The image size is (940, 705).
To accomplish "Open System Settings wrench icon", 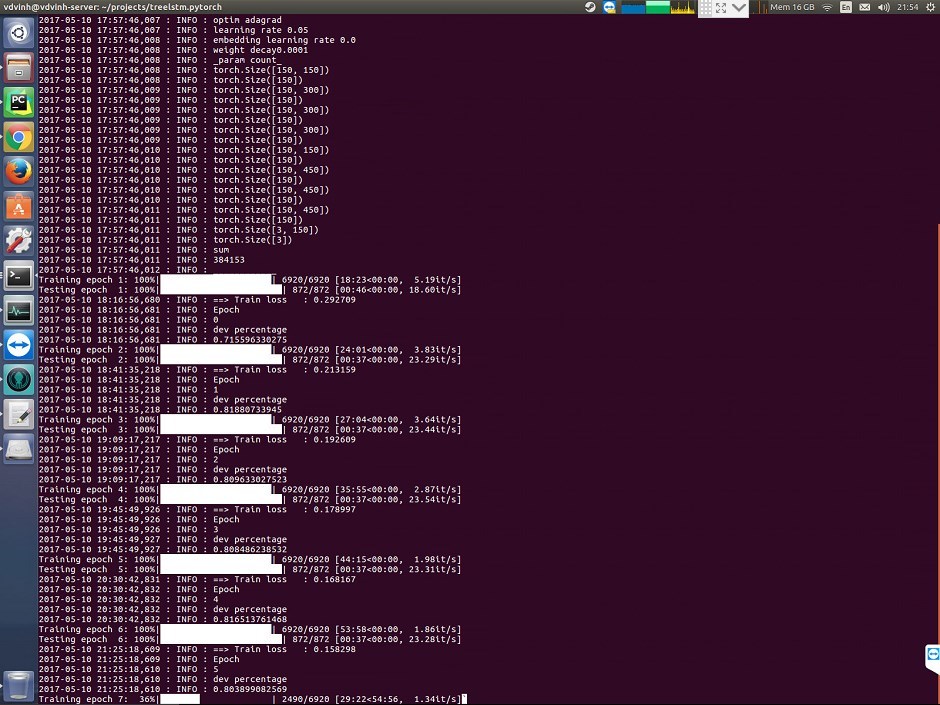I will [18, 241].
